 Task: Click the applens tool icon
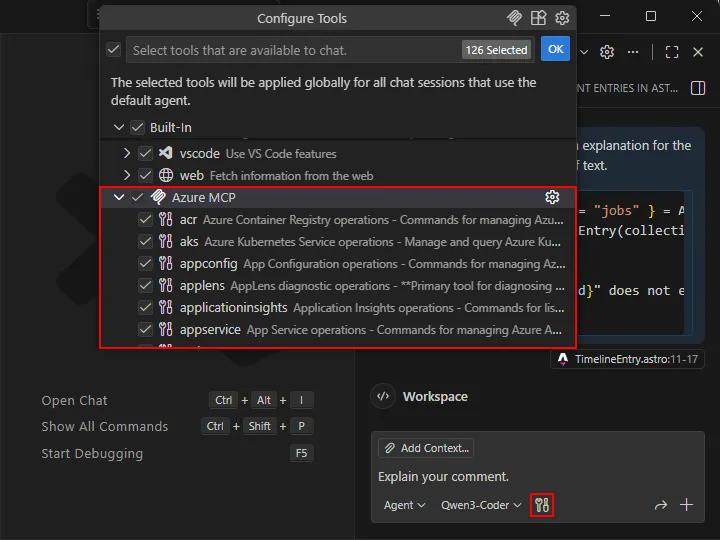[x=166, y=285]
